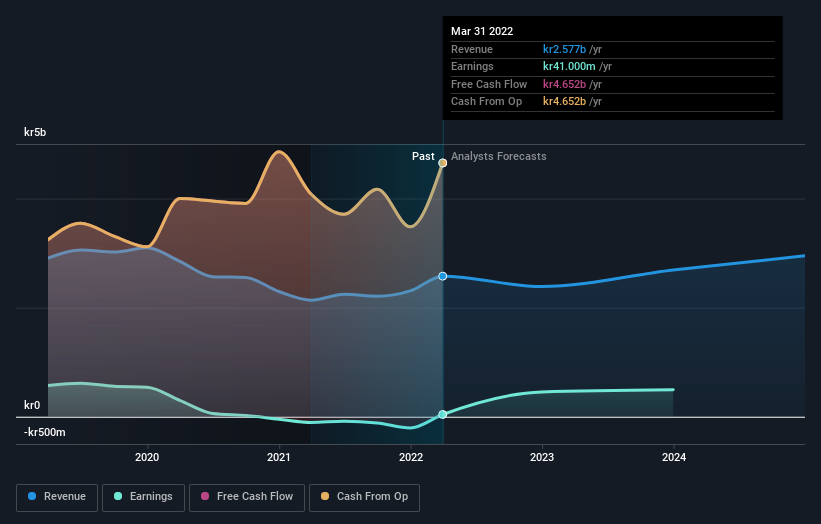
Task: Click the kr5b y-axis label
Action: click(x=35, y=132)
